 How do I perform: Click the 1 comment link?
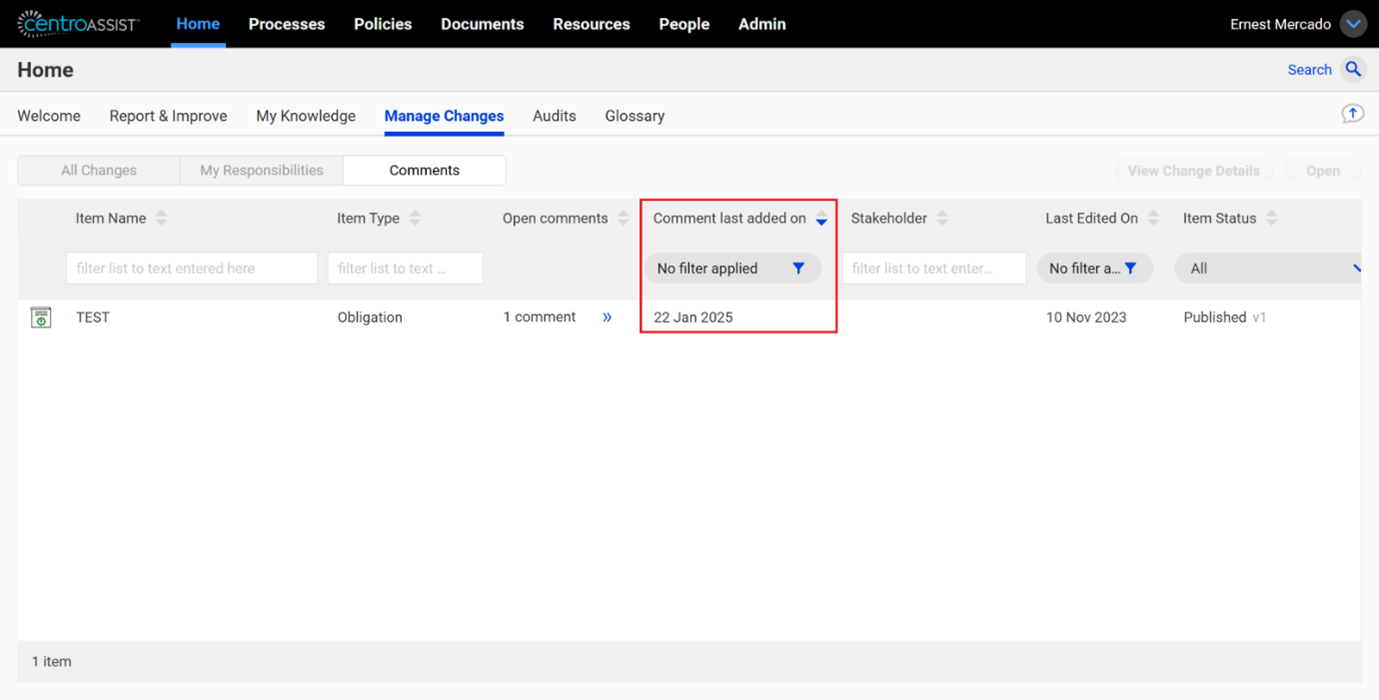tap(539, 317)
